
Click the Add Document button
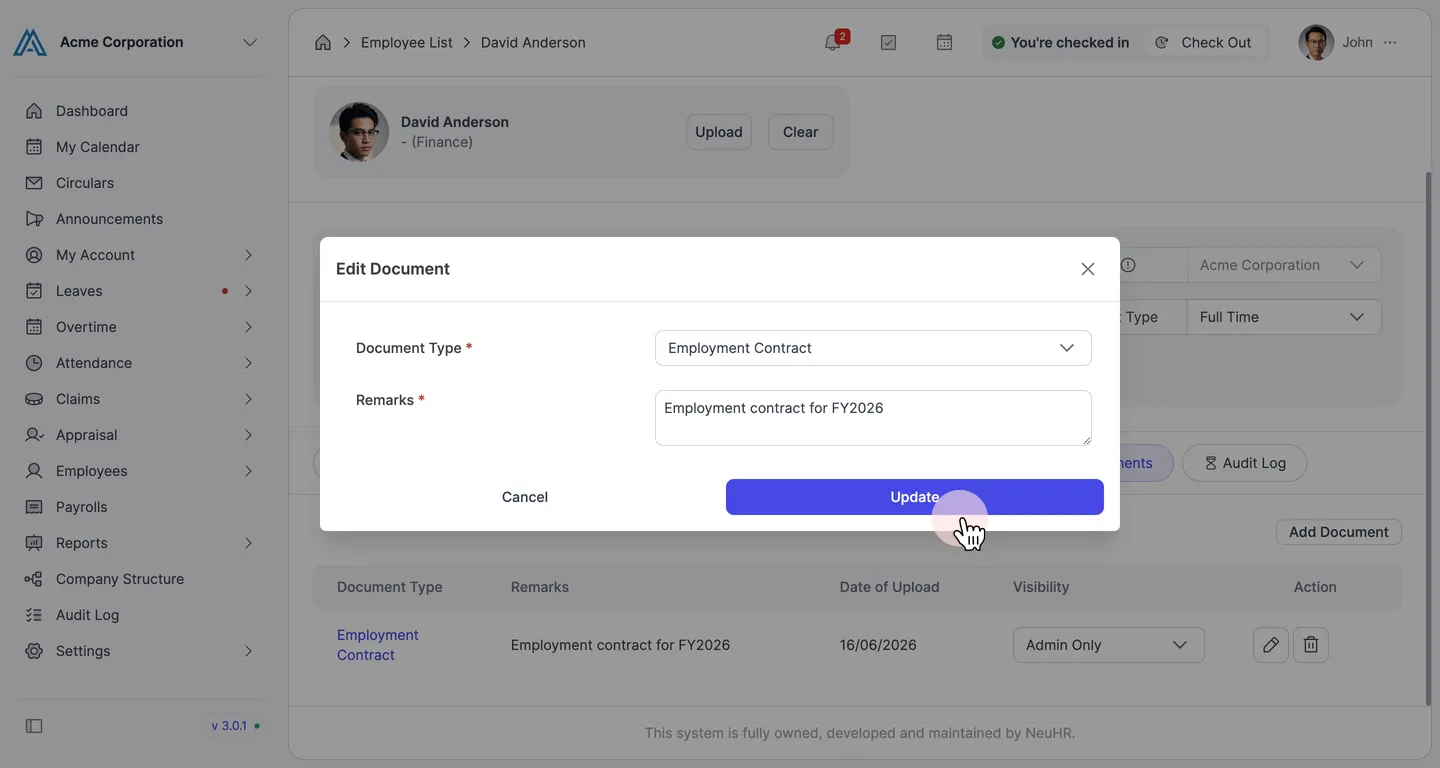pos(1338,532)
